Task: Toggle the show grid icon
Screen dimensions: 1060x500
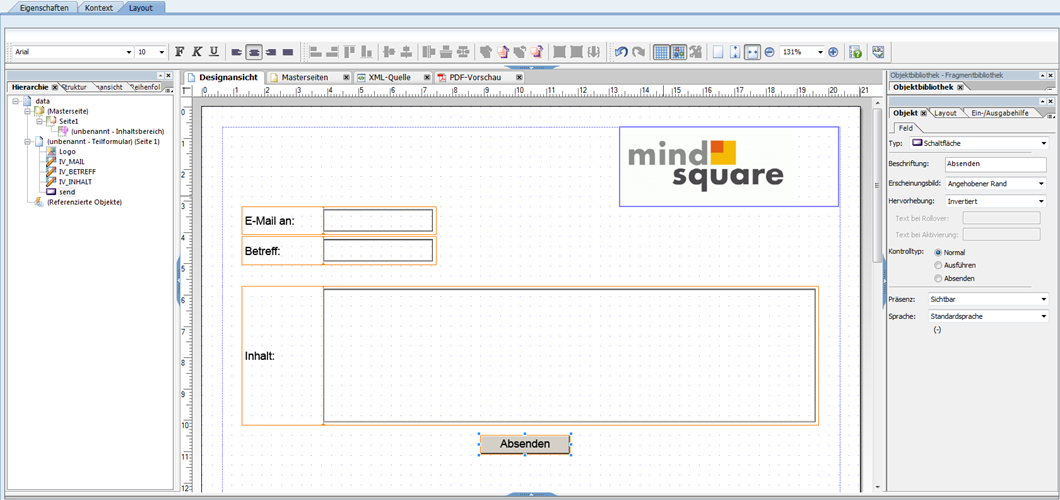Action: [662, 51]
